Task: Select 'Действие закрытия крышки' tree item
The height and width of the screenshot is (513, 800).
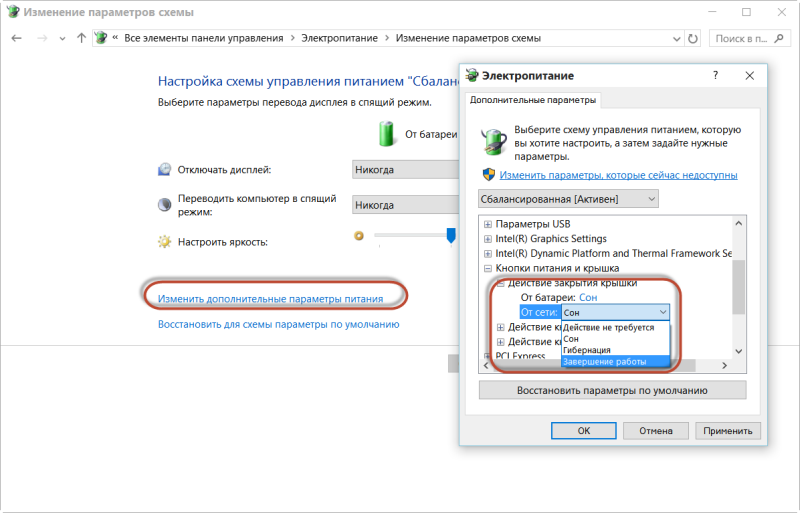Action: [572, 283]
